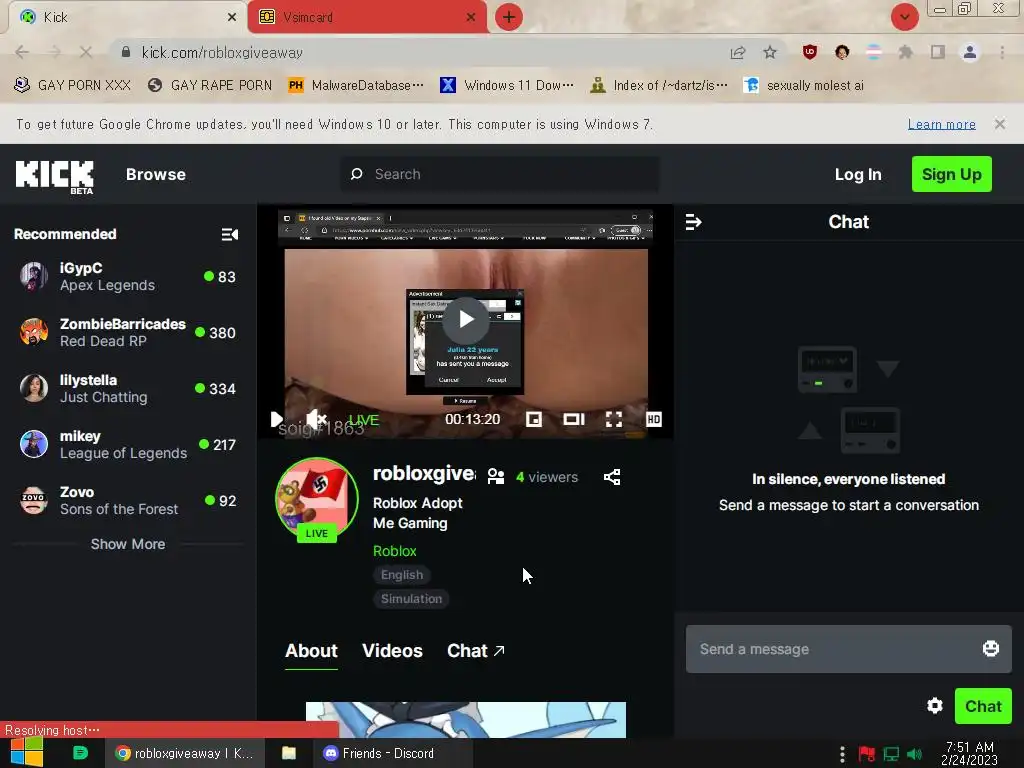Screen dimensions: 1024x768
Task: Click the Kick logo in the header
Action: pos(55,176)
